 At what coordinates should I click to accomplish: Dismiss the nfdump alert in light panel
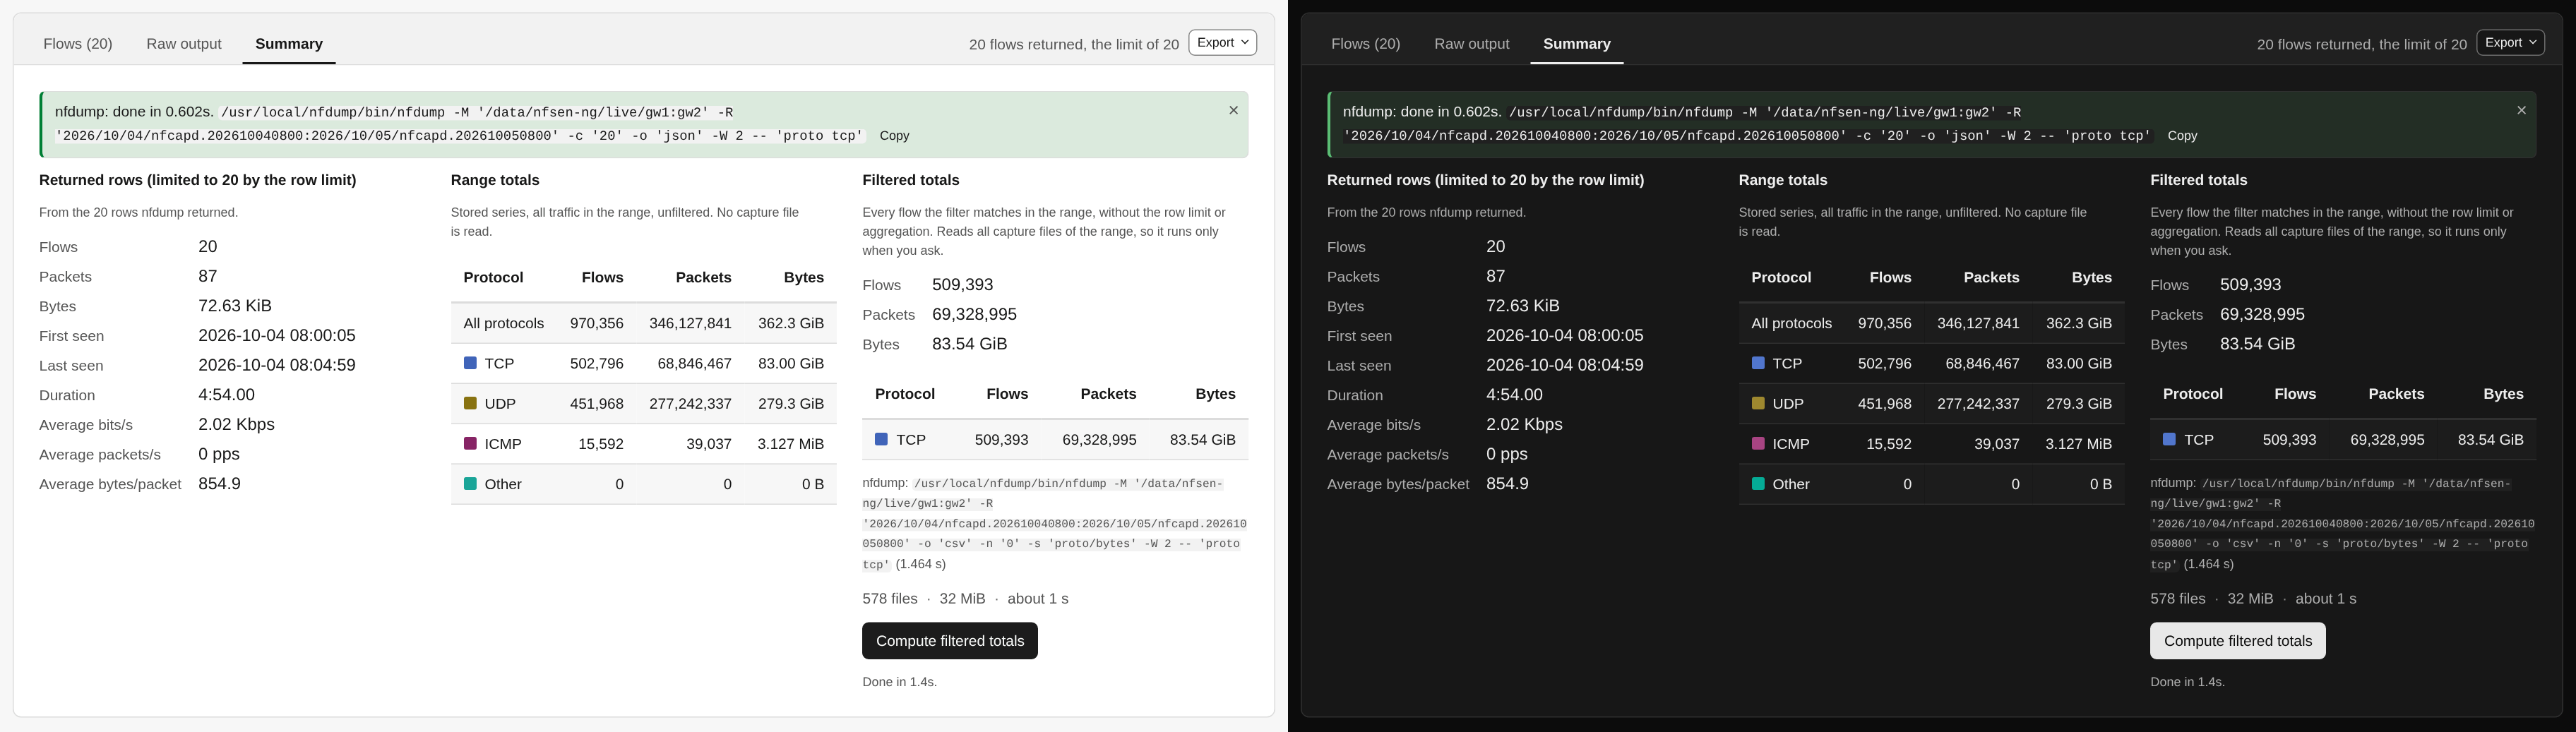pos(1233,111)
